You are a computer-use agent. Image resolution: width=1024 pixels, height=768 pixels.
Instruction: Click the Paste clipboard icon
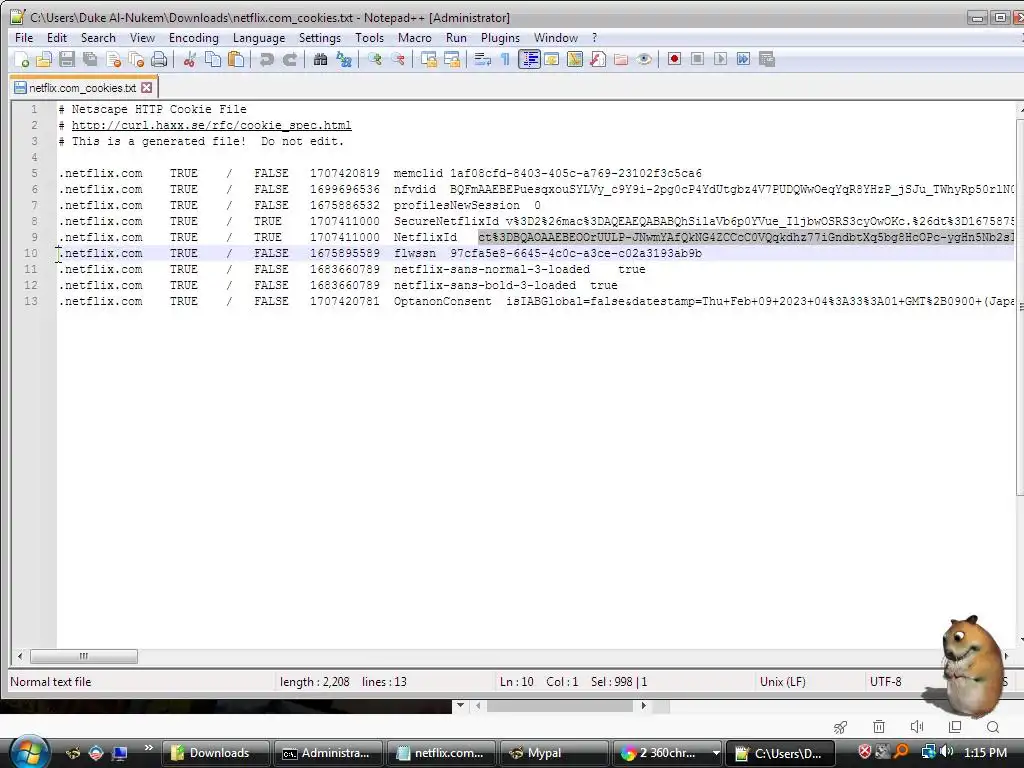236,59
